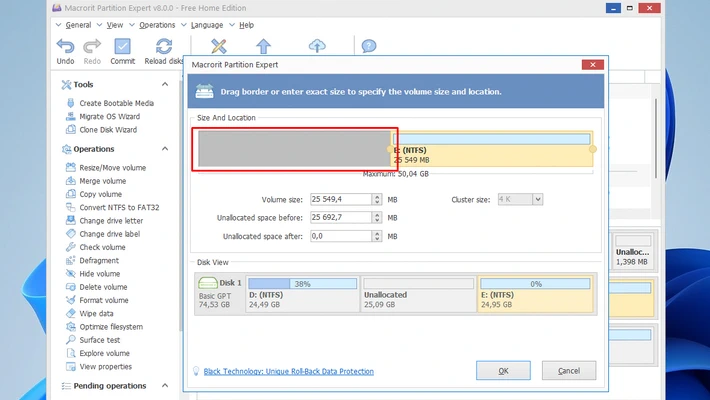Screen dimensions: 710x400
Task: Click the Disk 1 Basic GPT label
Action: point(220,294)
